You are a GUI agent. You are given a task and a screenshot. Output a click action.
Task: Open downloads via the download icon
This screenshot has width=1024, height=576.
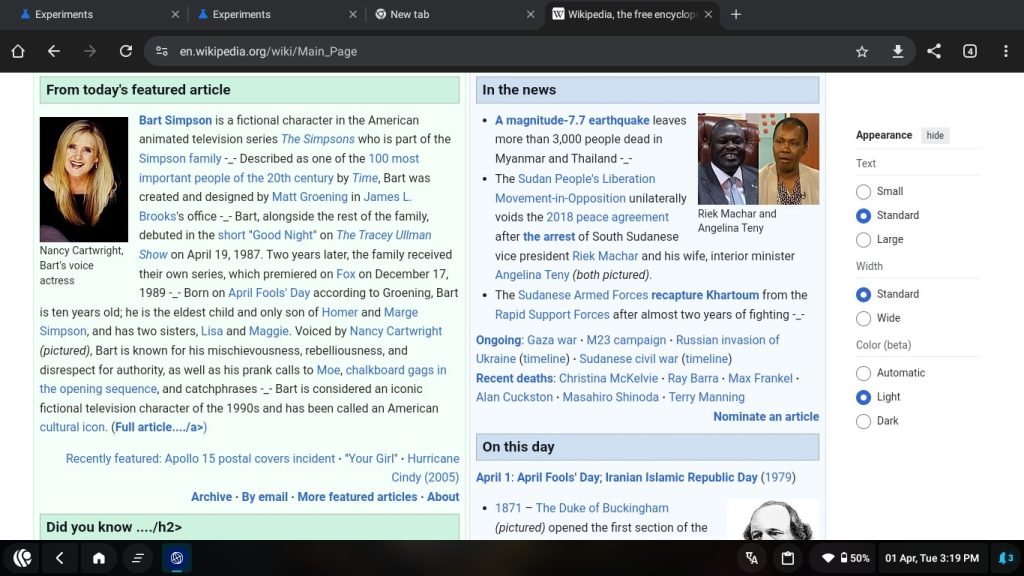click(x=897, y=51)
